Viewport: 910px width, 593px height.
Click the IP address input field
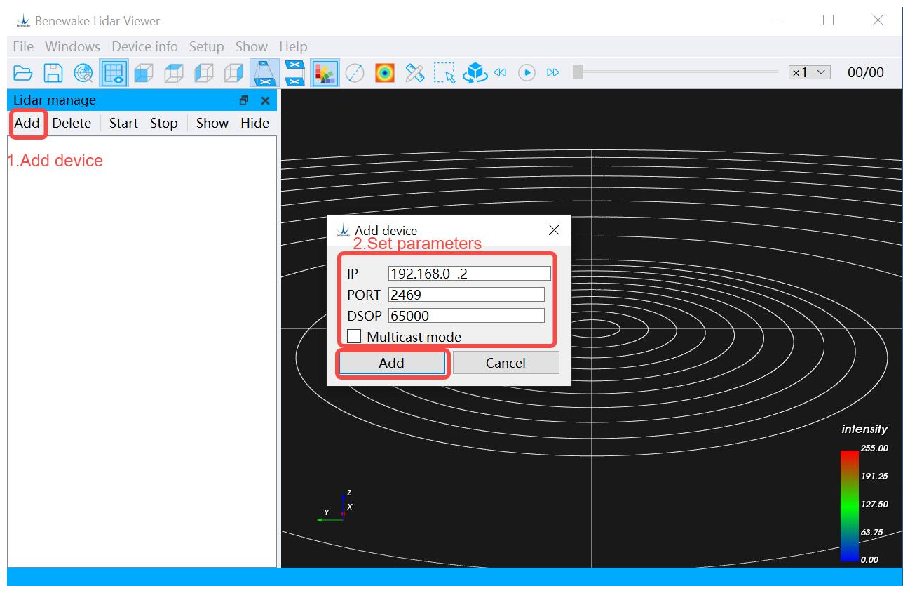[469, 273]
